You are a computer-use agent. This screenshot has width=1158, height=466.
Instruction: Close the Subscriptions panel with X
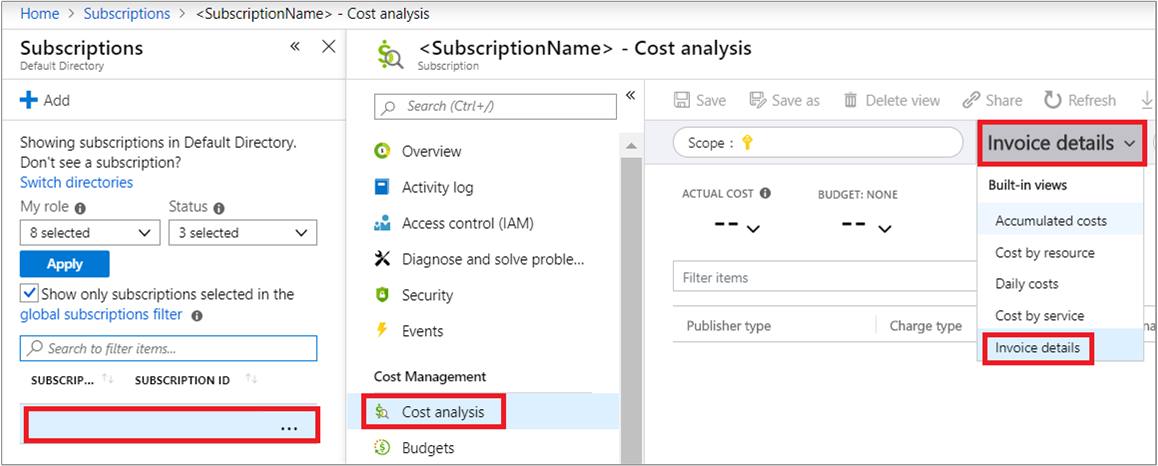point(328,47)
